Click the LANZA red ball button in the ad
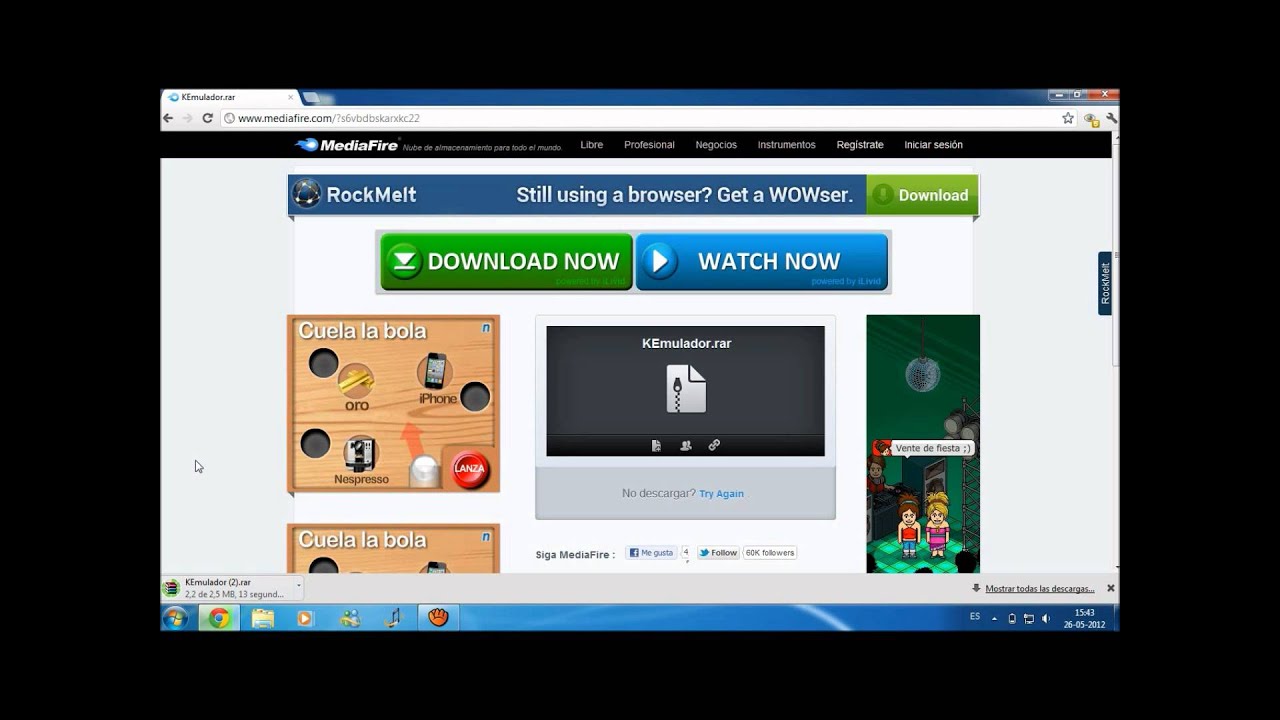Viewport: 1280px width, 720px height. tap(470, 469)
